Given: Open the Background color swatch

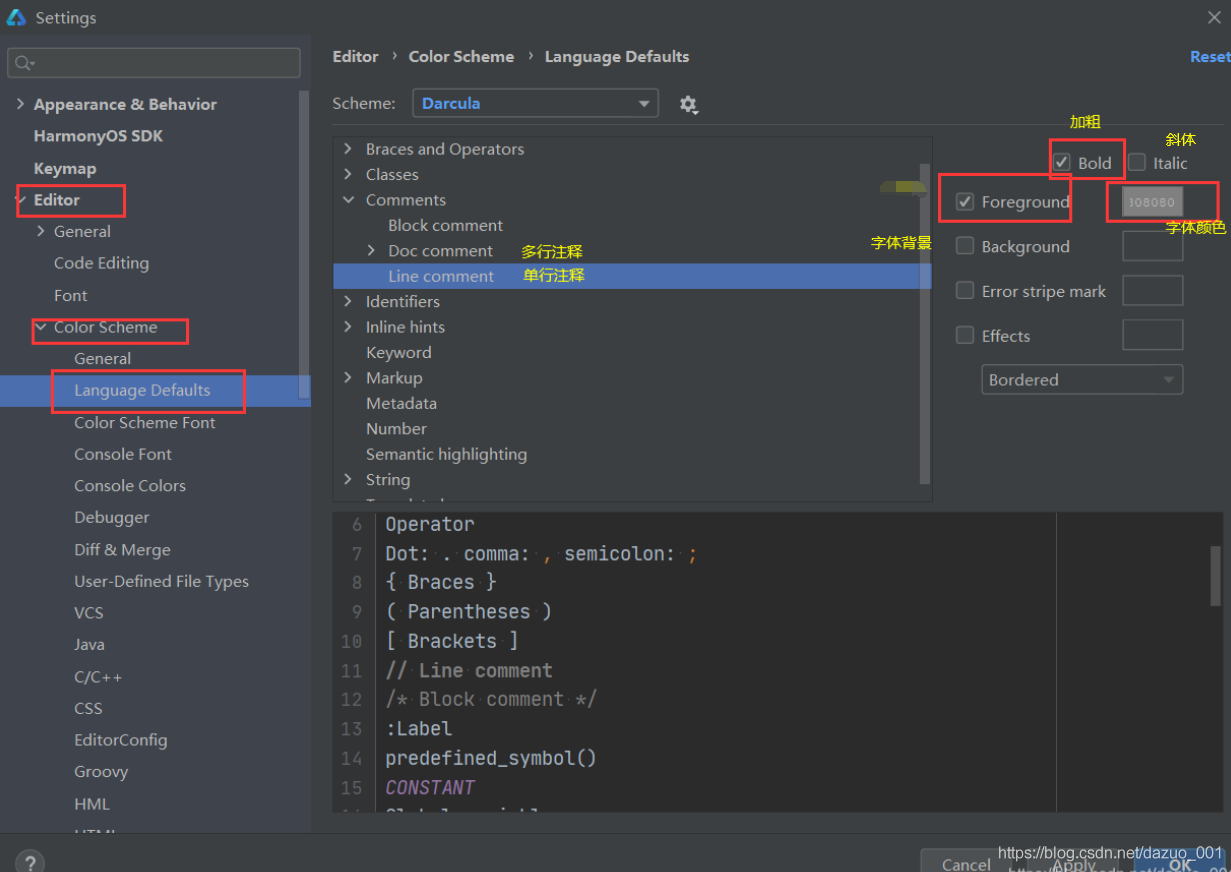Looking at the screenshot, I should [1153, 246].
